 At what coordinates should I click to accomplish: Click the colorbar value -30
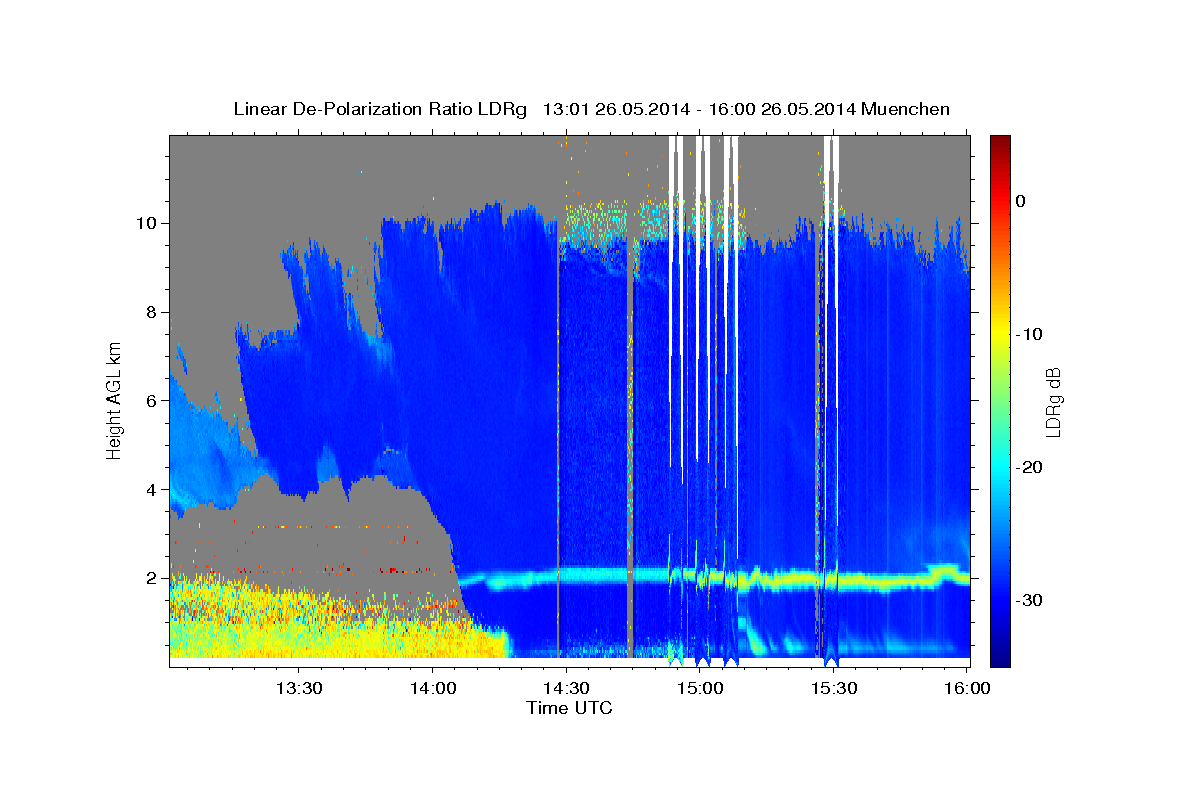(1030, 600)
